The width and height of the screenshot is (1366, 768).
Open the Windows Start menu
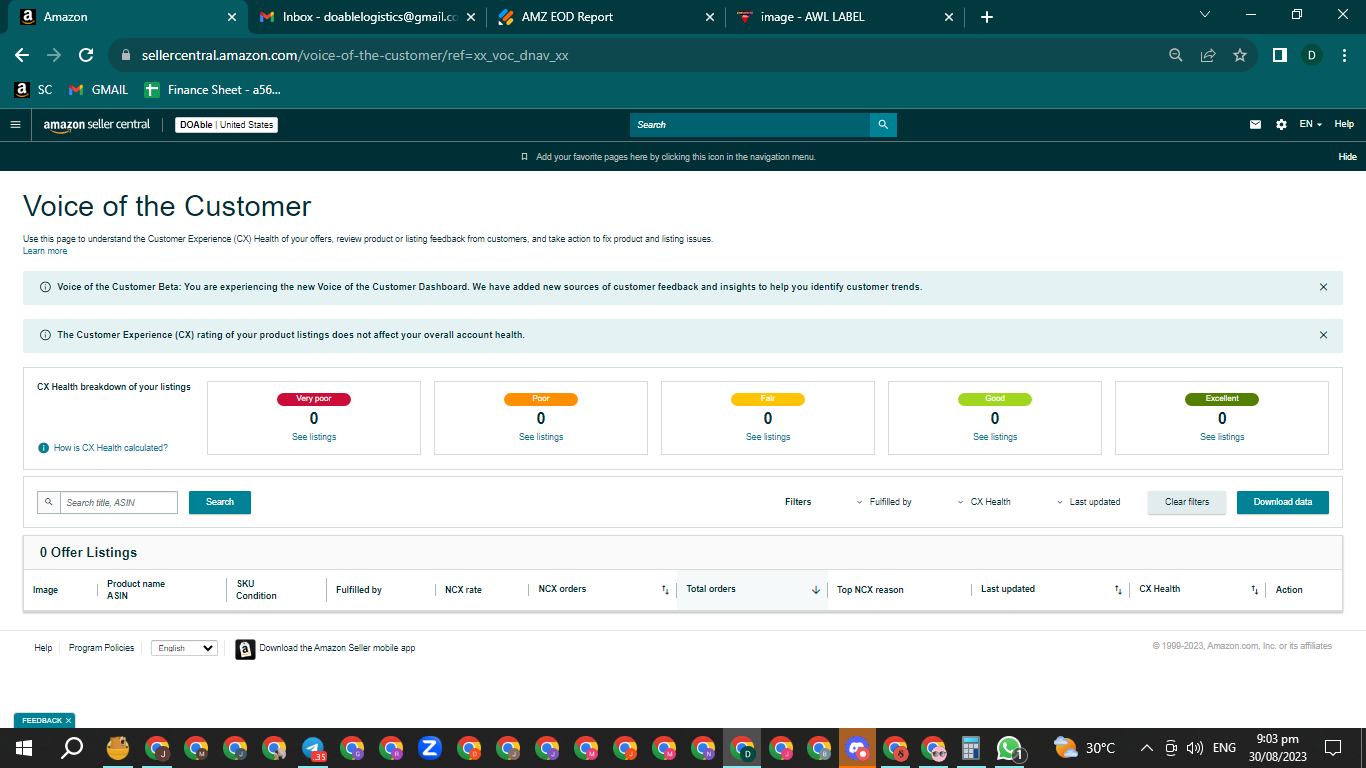click(24, 748)
